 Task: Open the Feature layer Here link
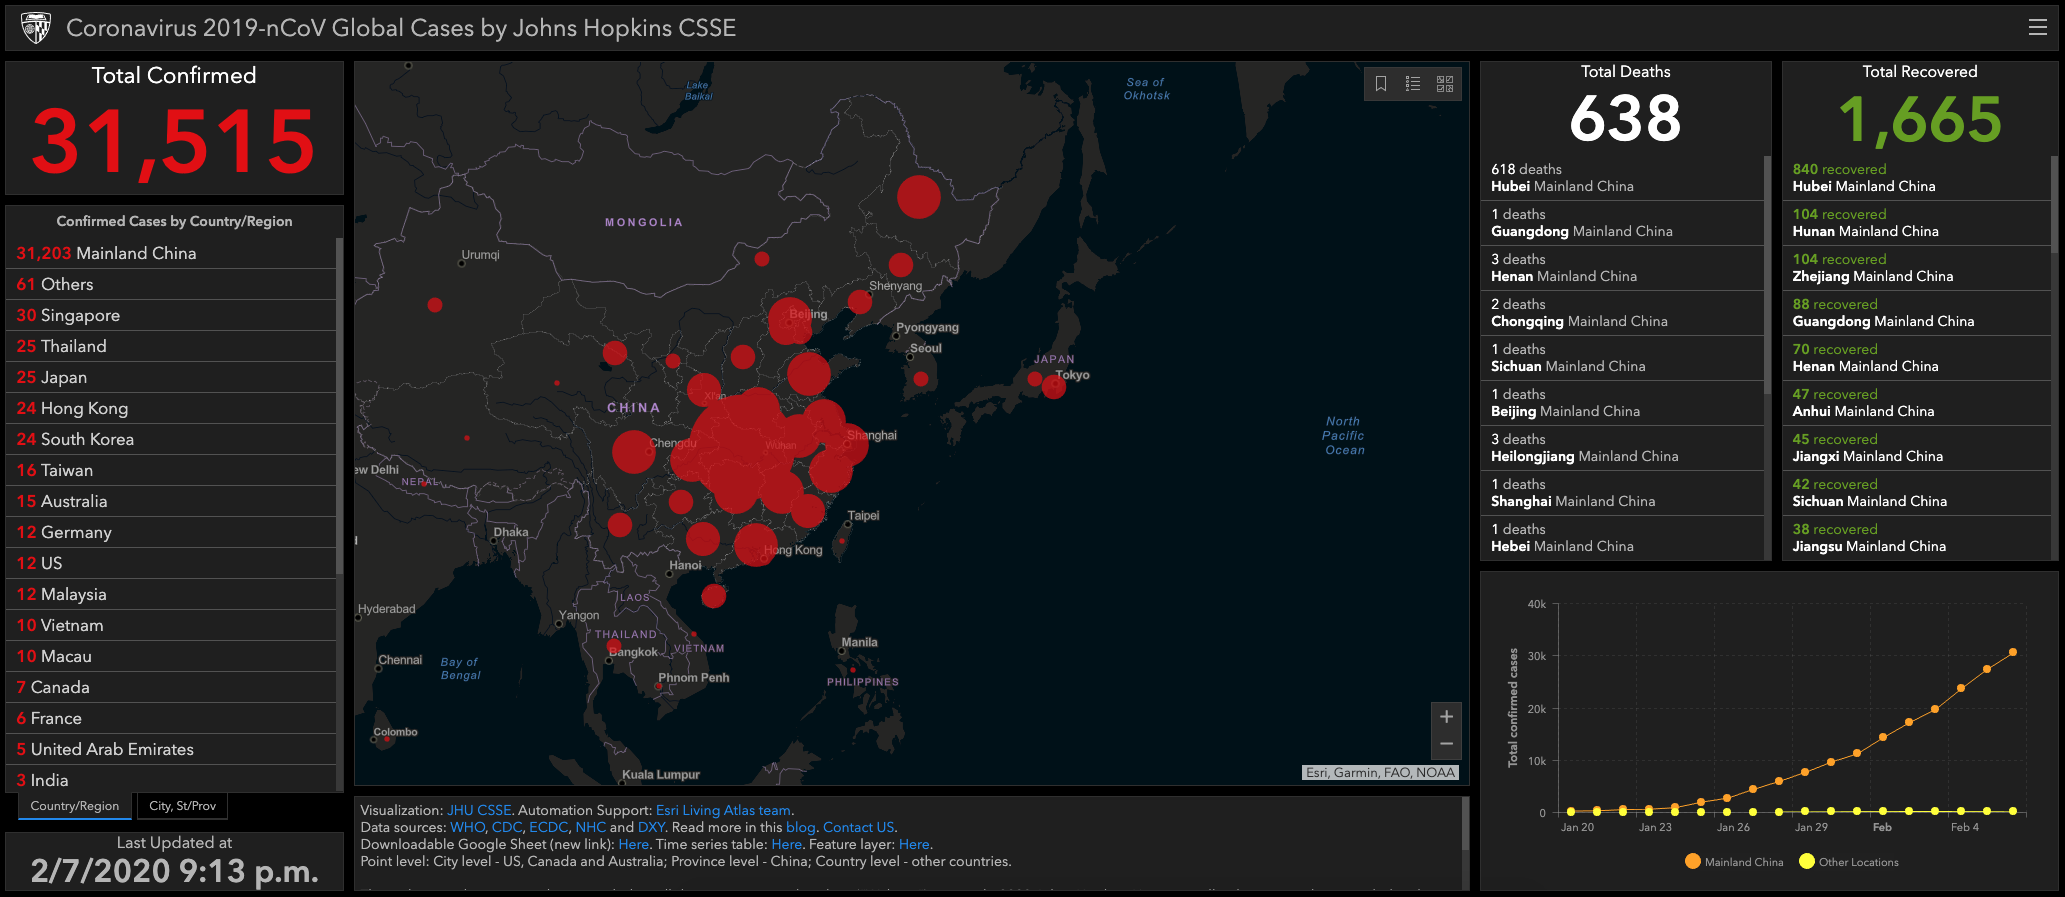coord(914,845)
